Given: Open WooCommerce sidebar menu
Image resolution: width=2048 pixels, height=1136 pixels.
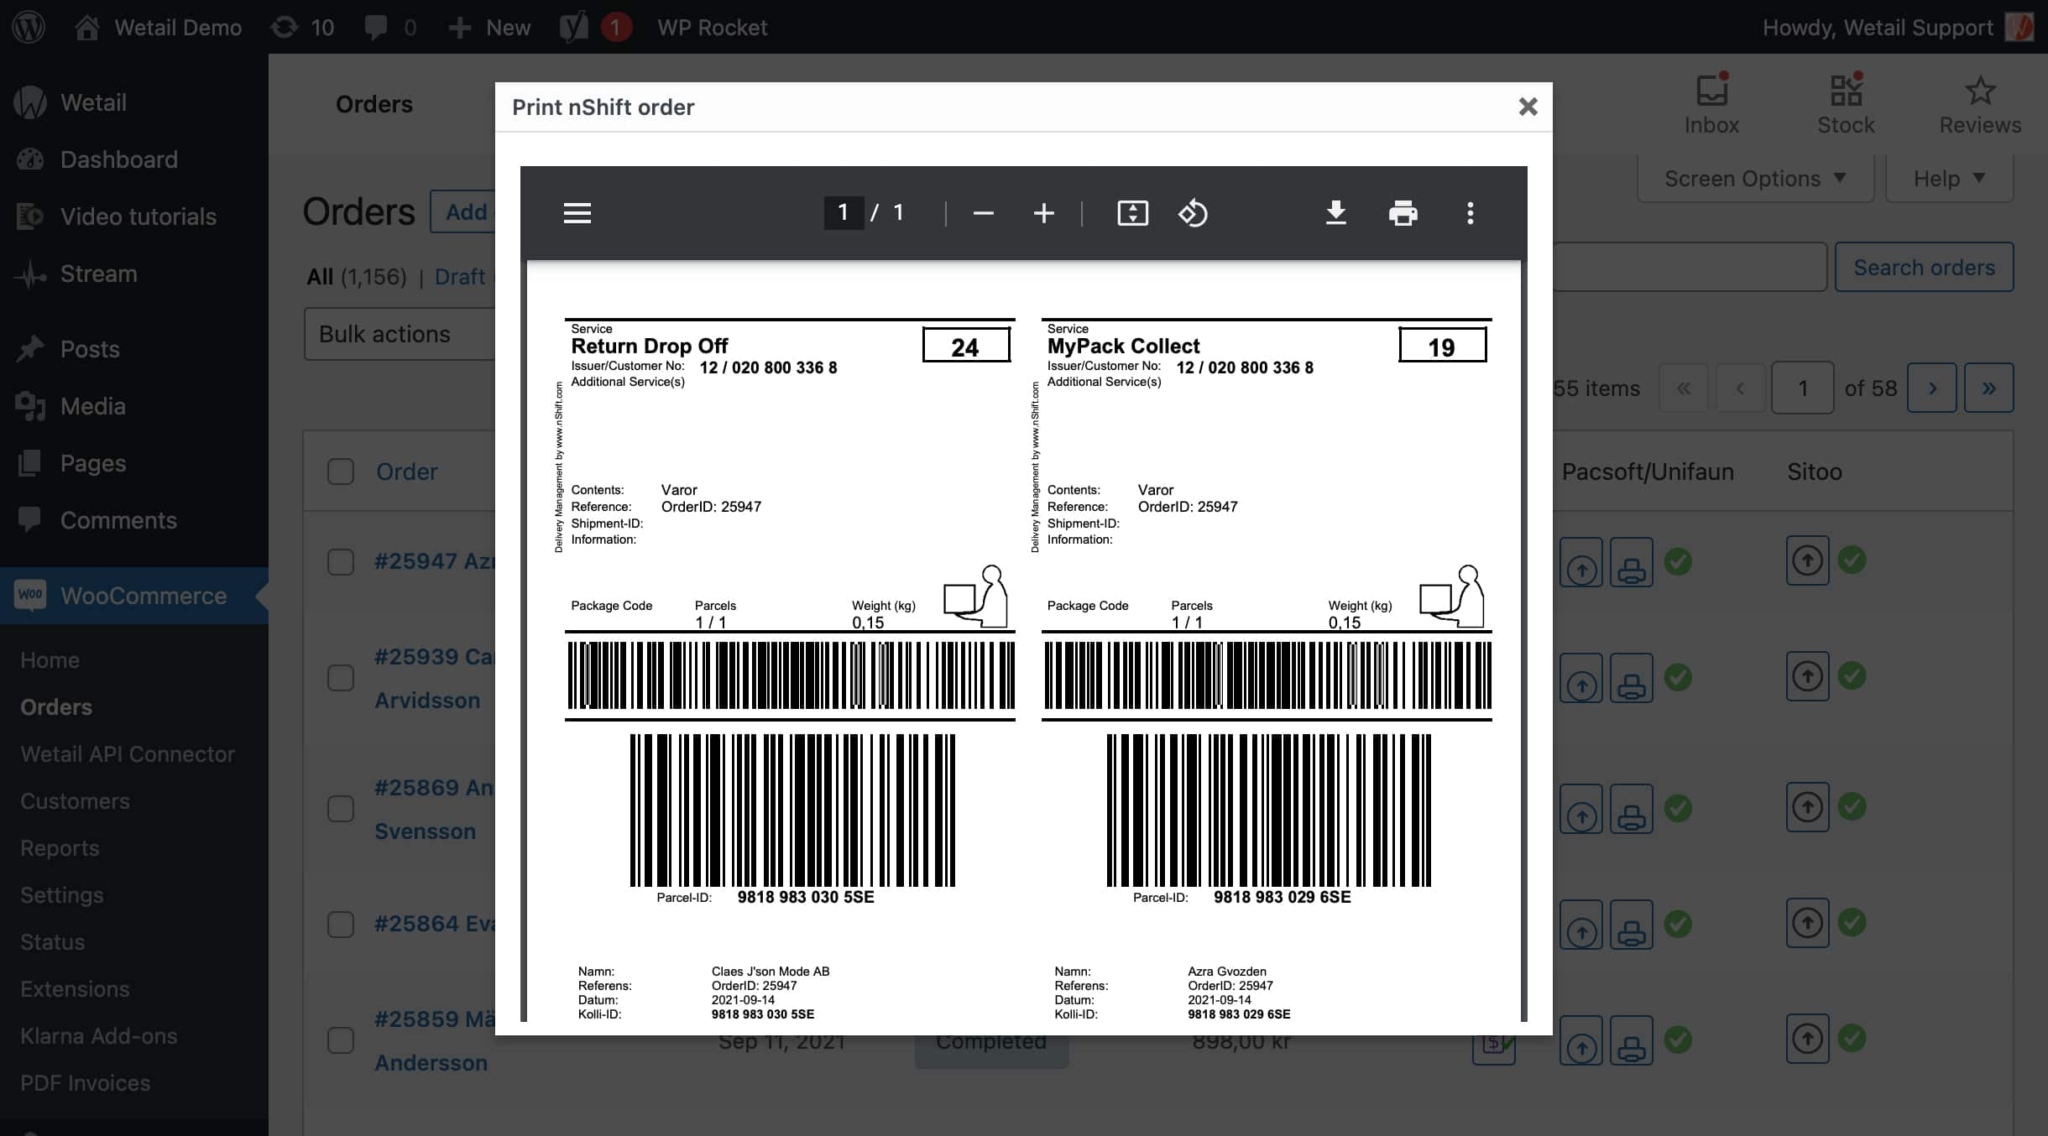Looking at the screenshot, I should pos(143,596).
